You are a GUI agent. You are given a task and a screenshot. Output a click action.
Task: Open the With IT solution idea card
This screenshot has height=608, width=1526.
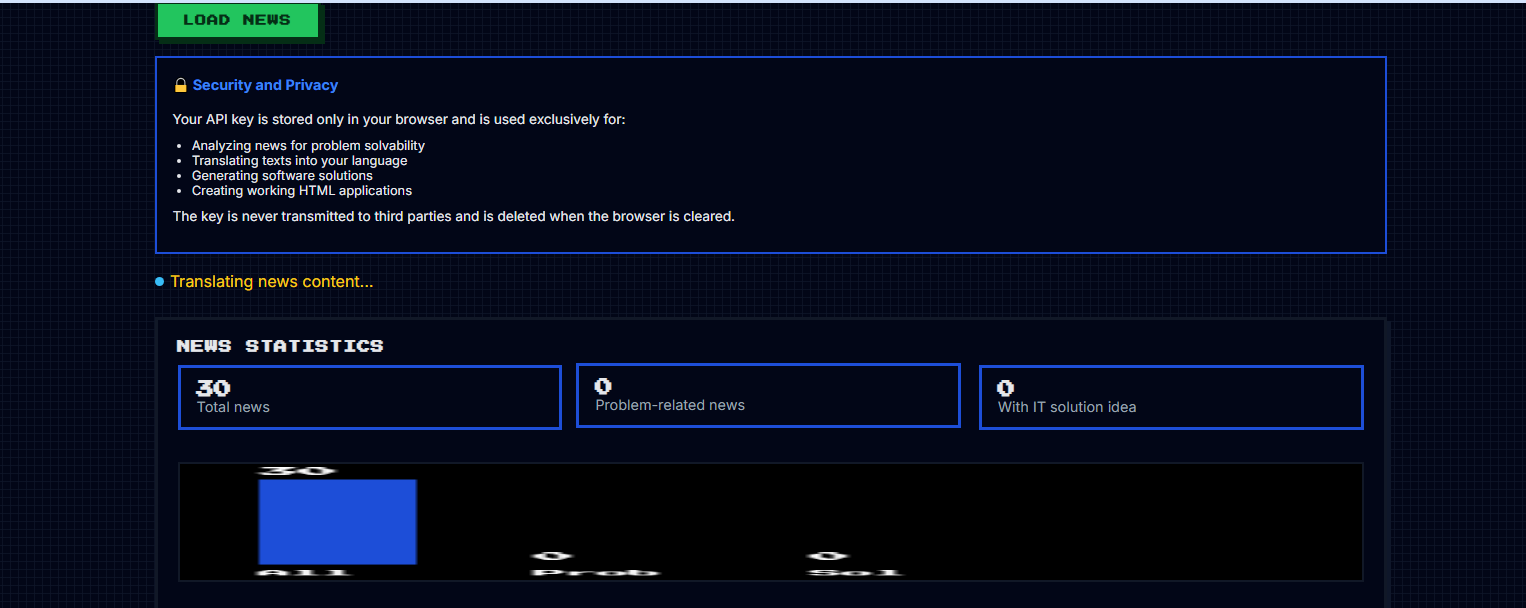pyautogui.click(x=1171, y=397)
